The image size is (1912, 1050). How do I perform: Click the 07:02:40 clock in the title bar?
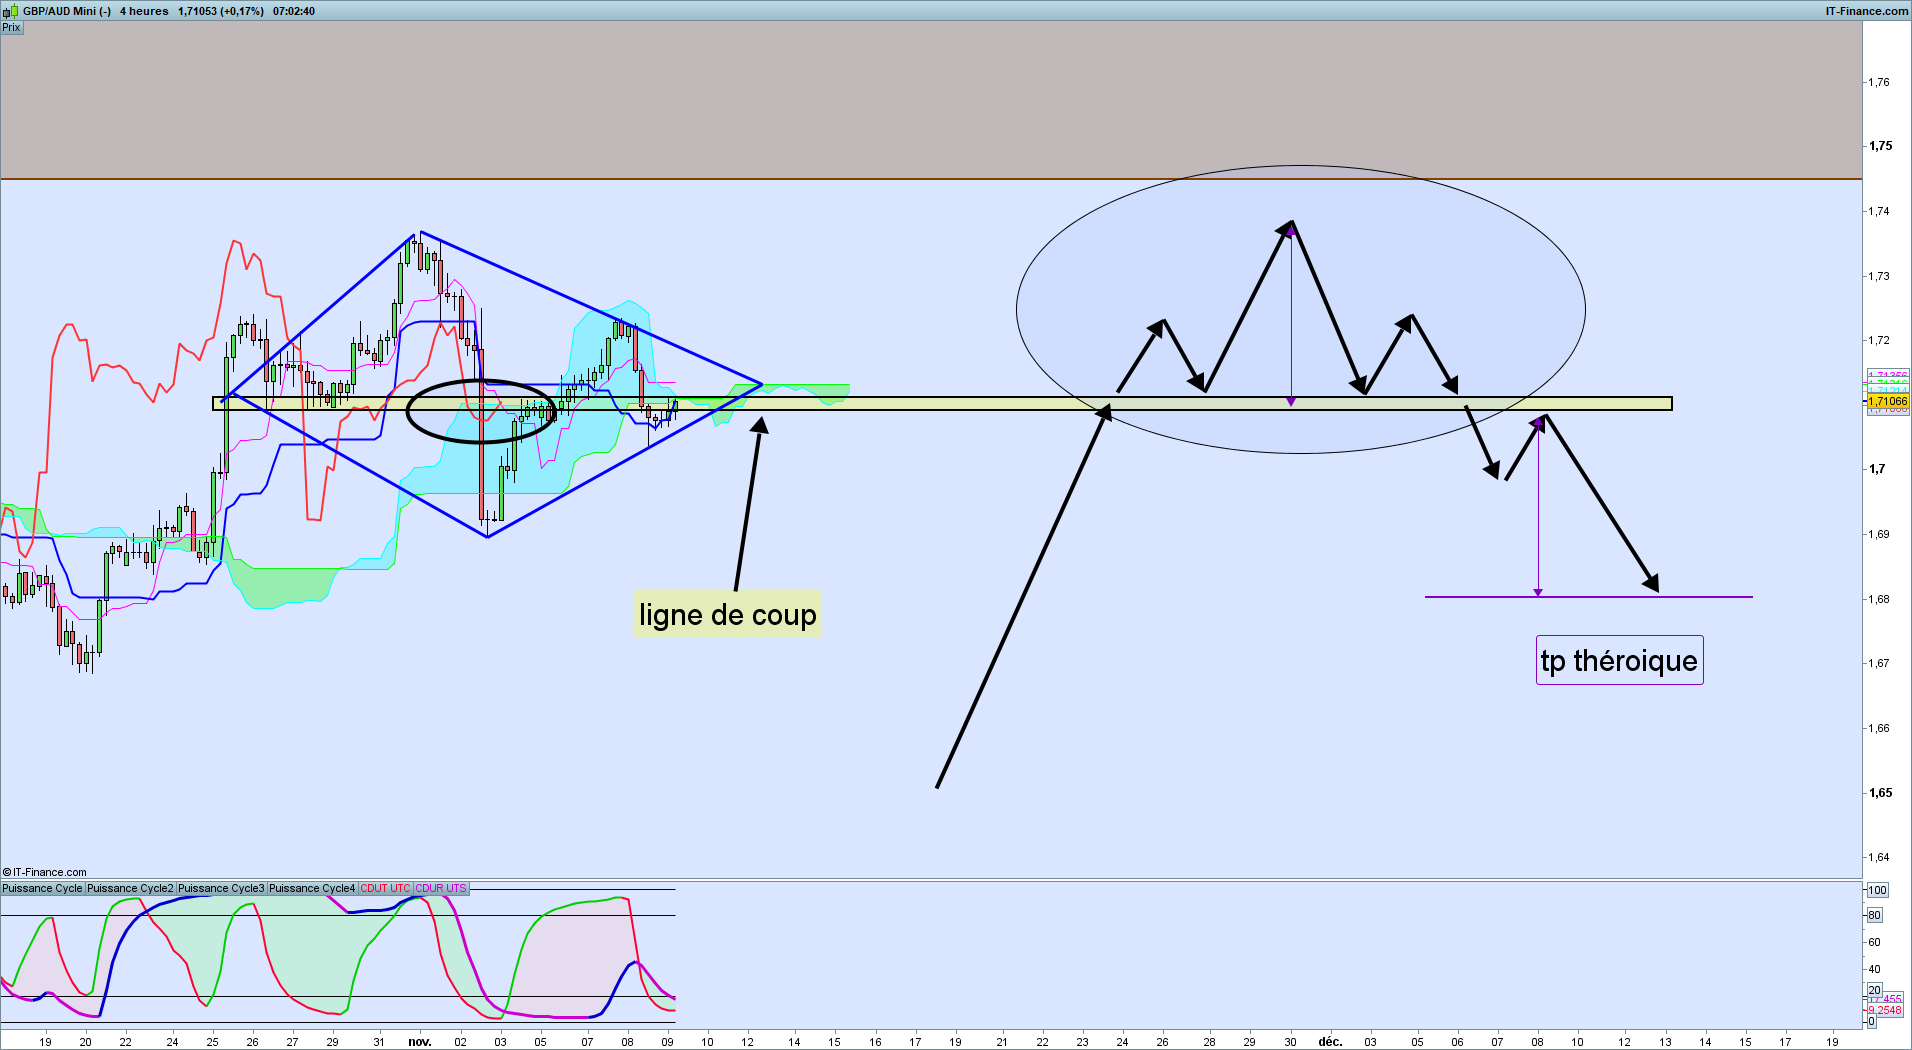(294, 11)
